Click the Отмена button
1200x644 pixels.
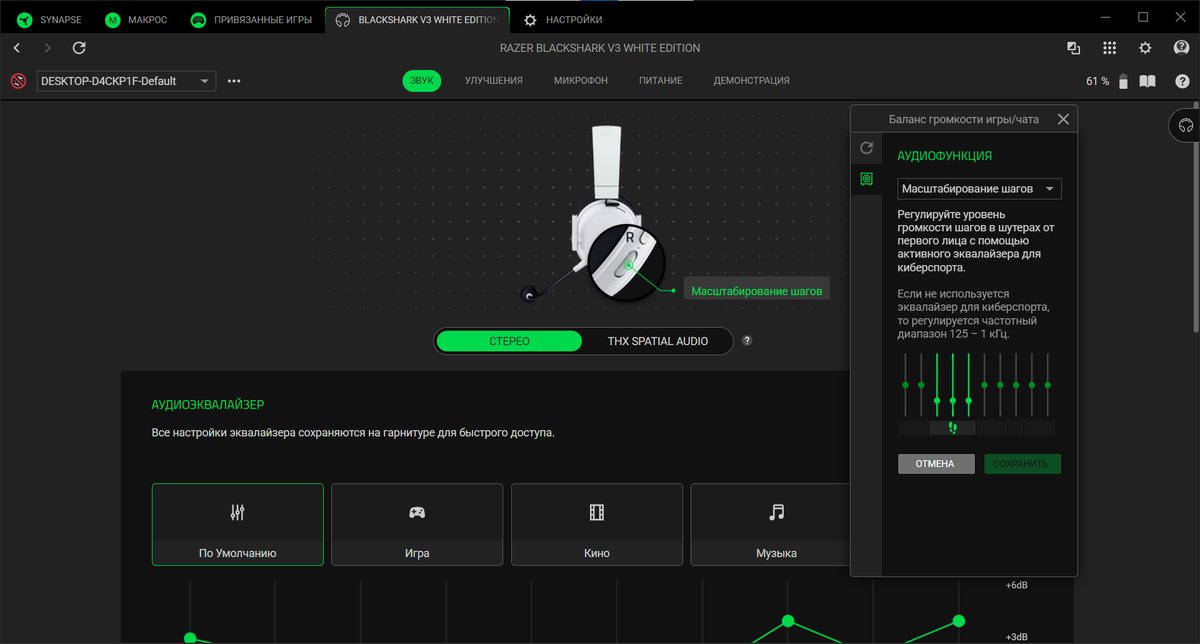coord(936,464)
